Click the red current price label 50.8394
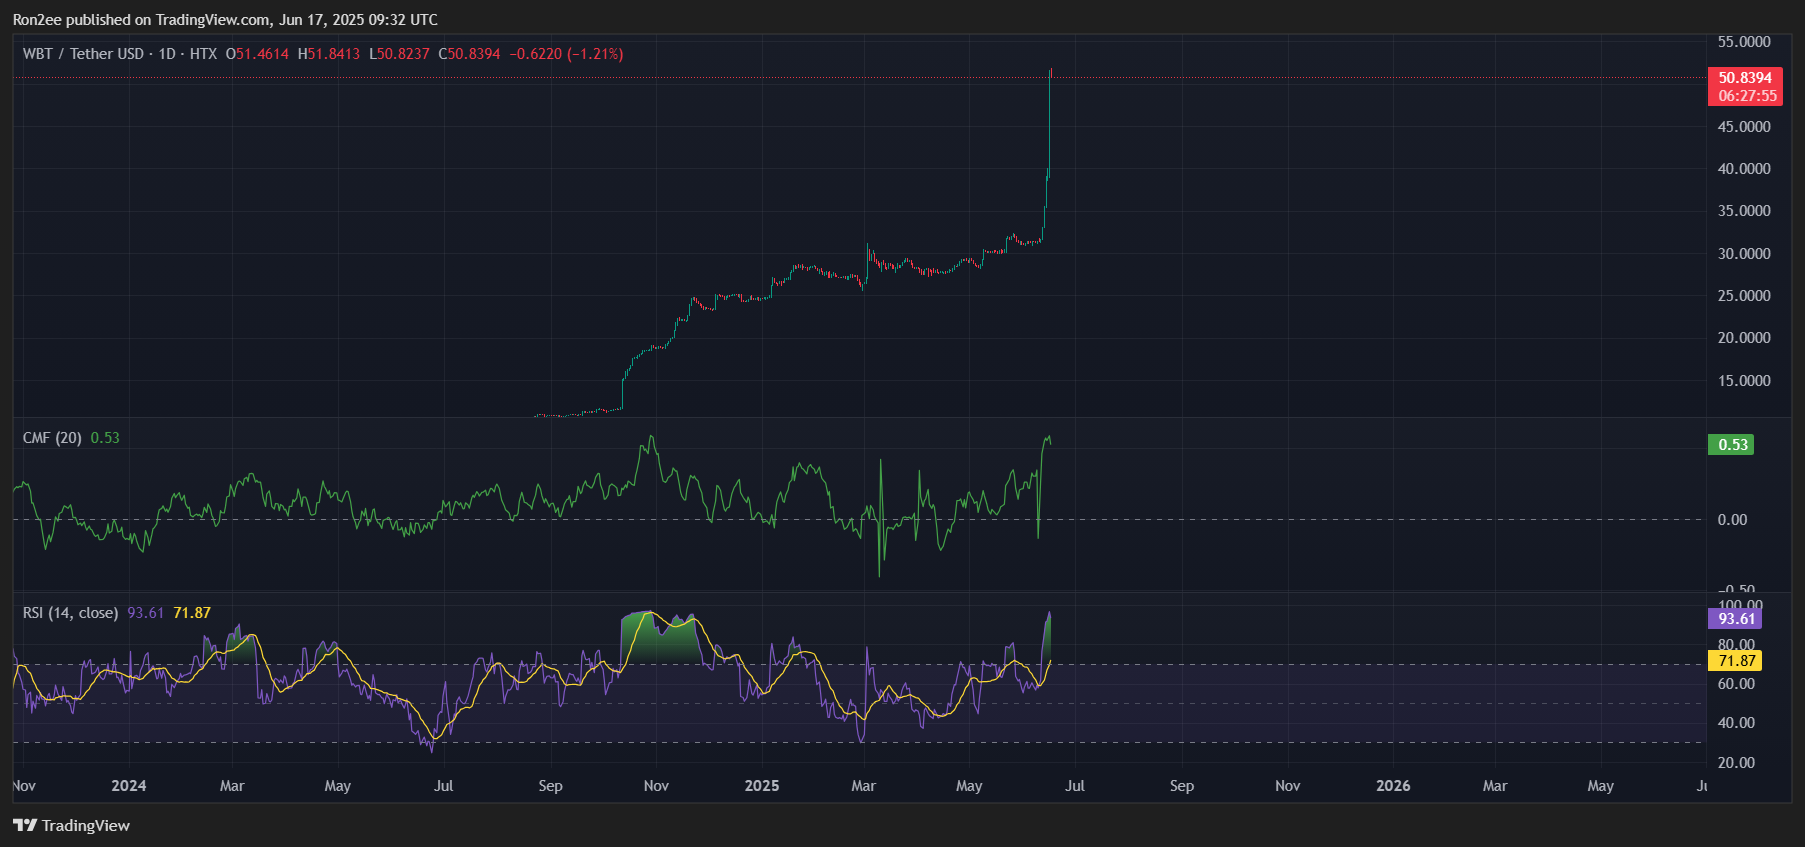This screenshot has width=1805, height=847. pos(1744,78)
